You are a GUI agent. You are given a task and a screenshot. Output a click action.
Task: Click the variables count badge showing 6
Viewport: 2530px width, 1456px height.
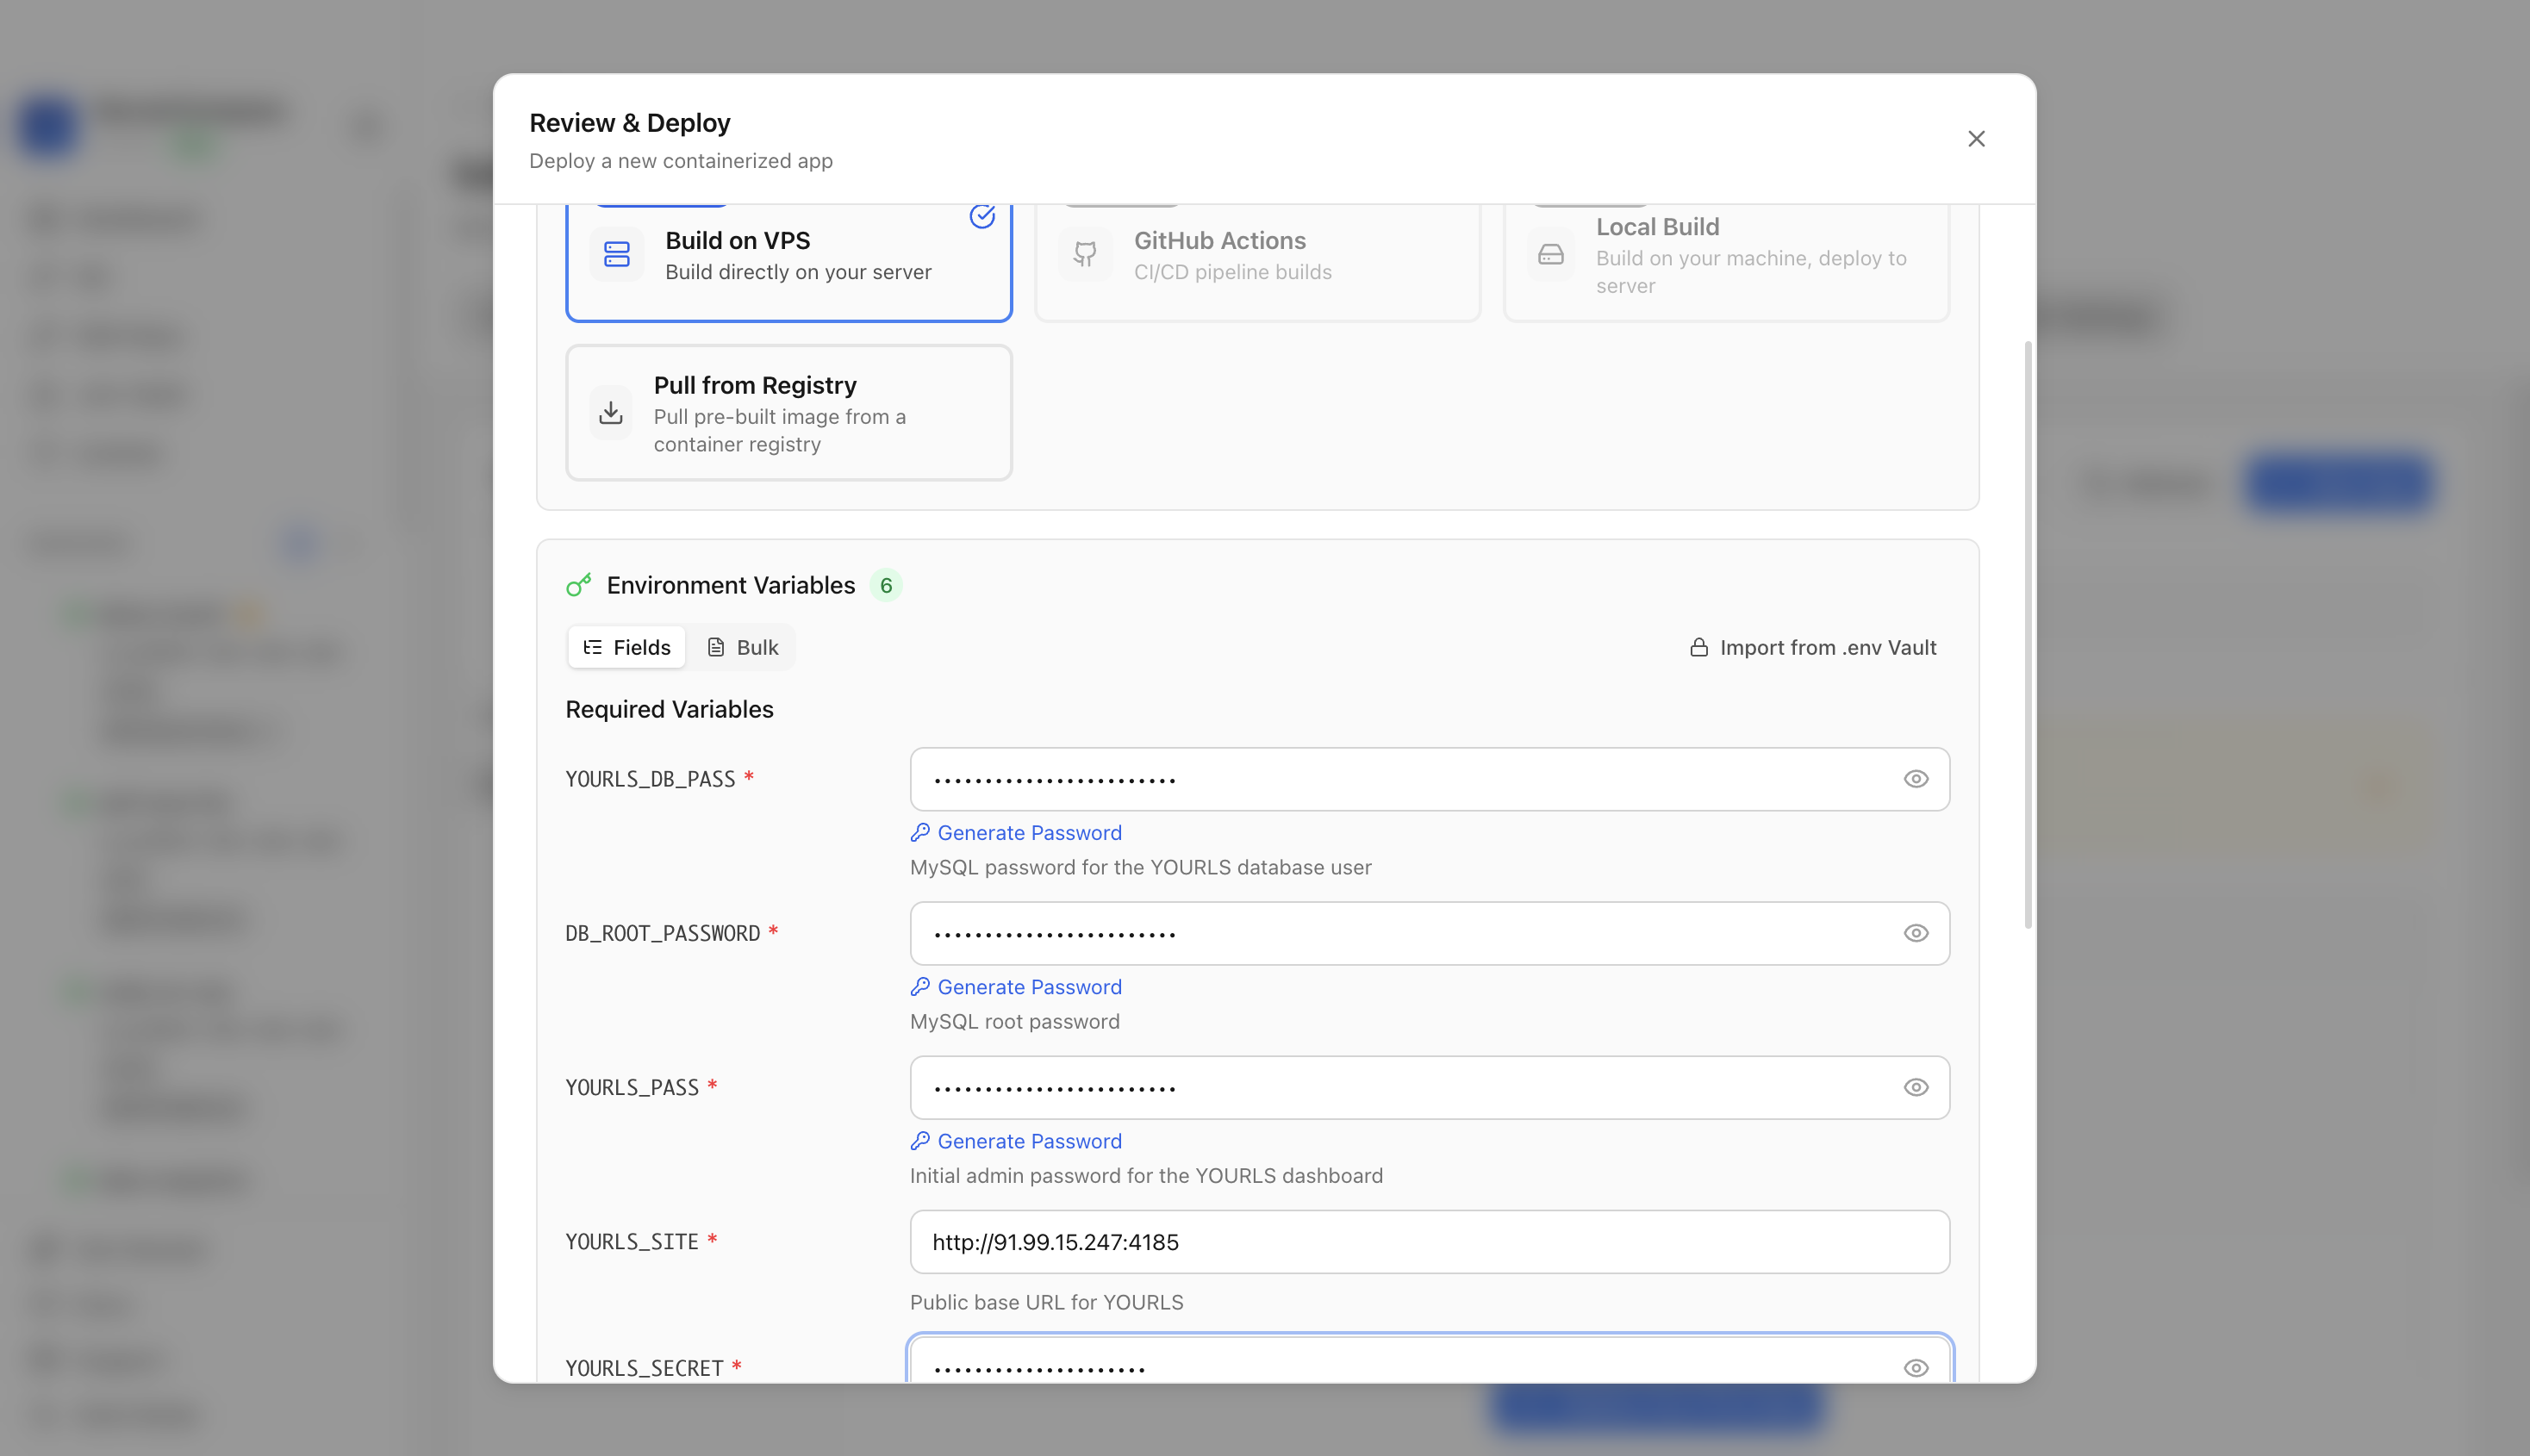(885, 586)
